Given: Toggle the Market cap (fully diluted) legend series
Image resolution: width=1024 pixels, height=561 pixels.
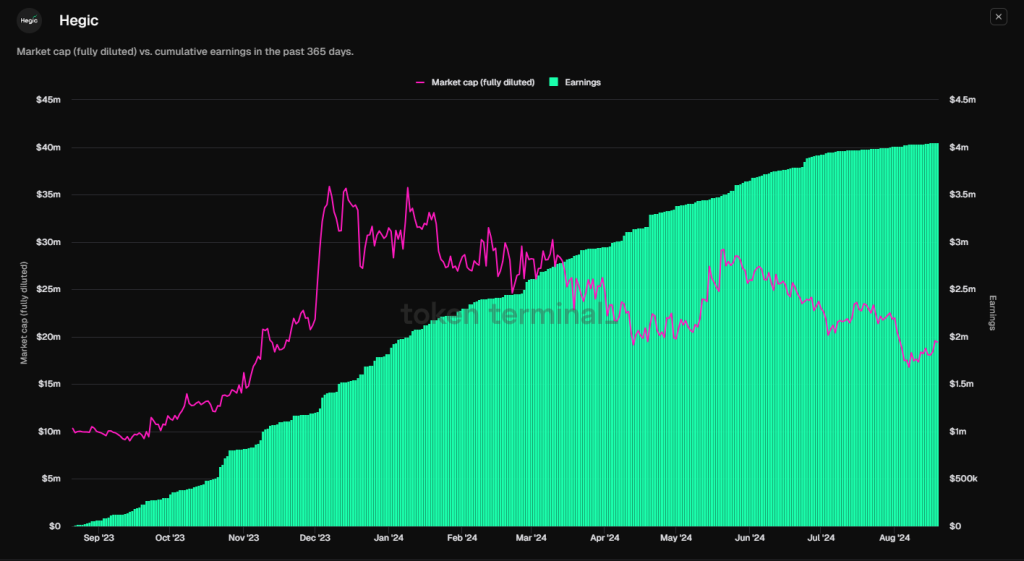Looking at the screenshot, I should 482,82.
